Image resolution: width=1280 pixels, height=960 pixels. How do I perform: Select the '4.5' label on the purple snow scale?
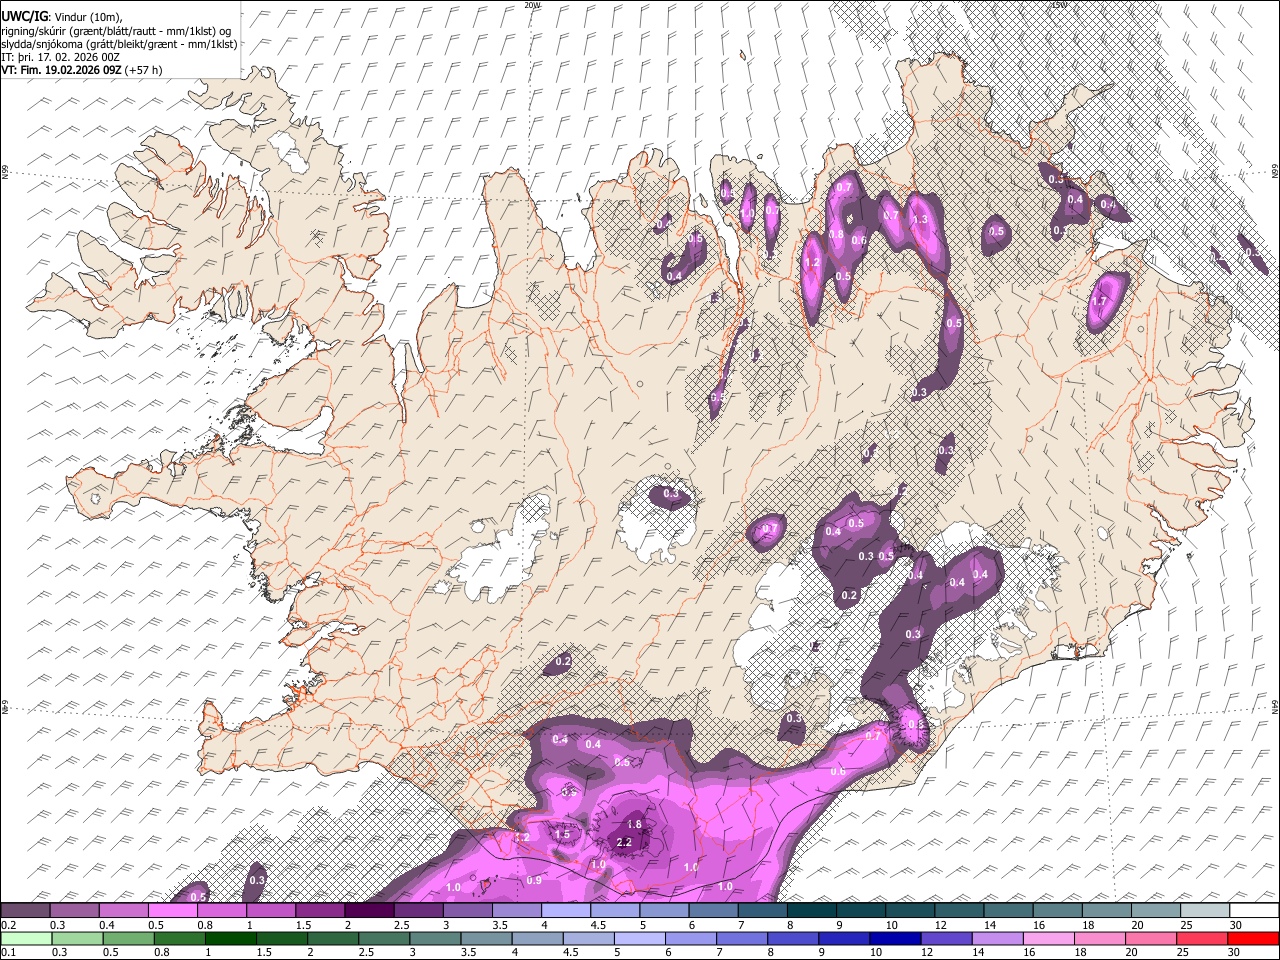coord(598,925)
